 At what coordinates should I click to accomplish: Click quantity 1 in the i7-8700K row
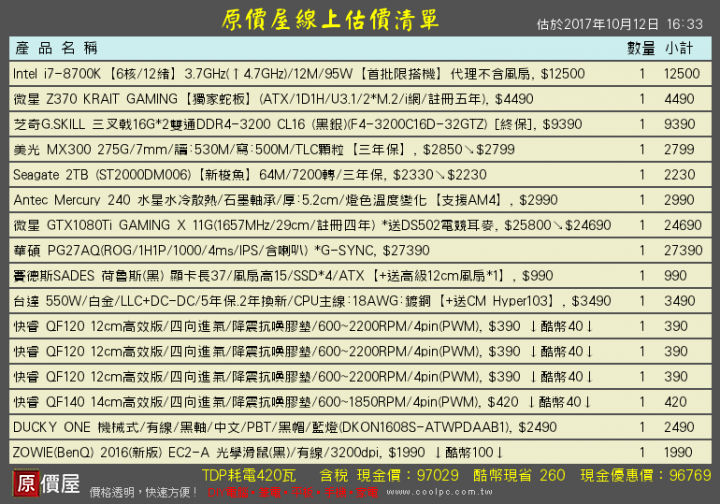point(642,73)
